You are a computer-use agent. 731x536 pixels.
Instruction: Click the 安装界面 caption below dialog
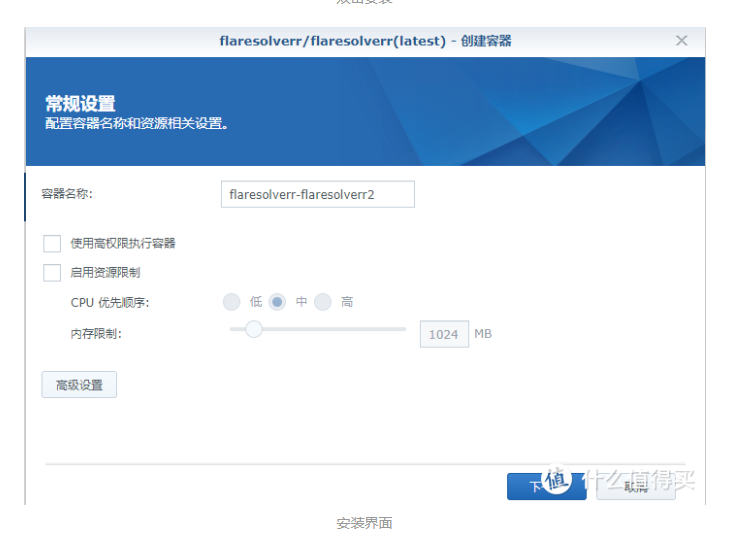(x=365, y=523)
